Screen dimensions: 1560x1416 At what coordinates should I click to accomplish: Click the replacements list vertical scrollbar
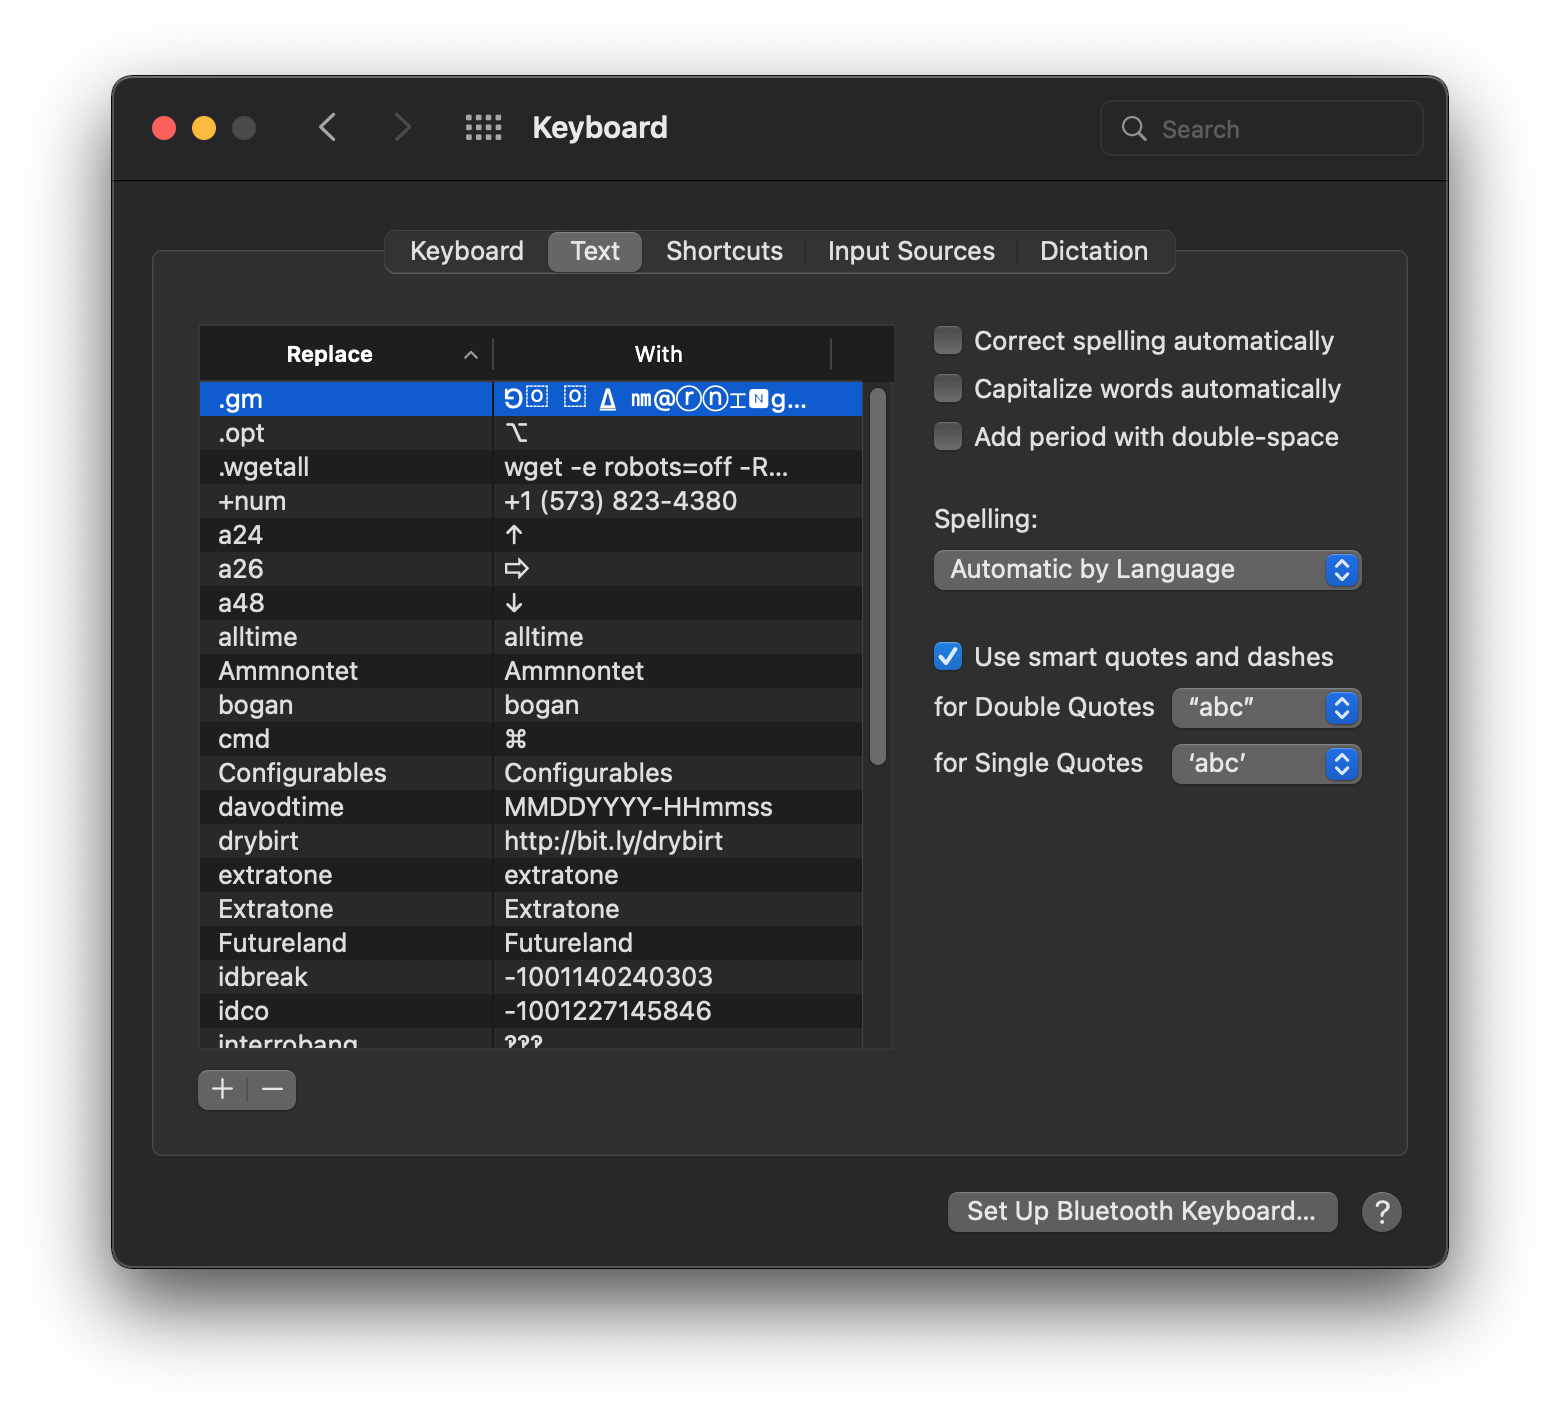878,576
